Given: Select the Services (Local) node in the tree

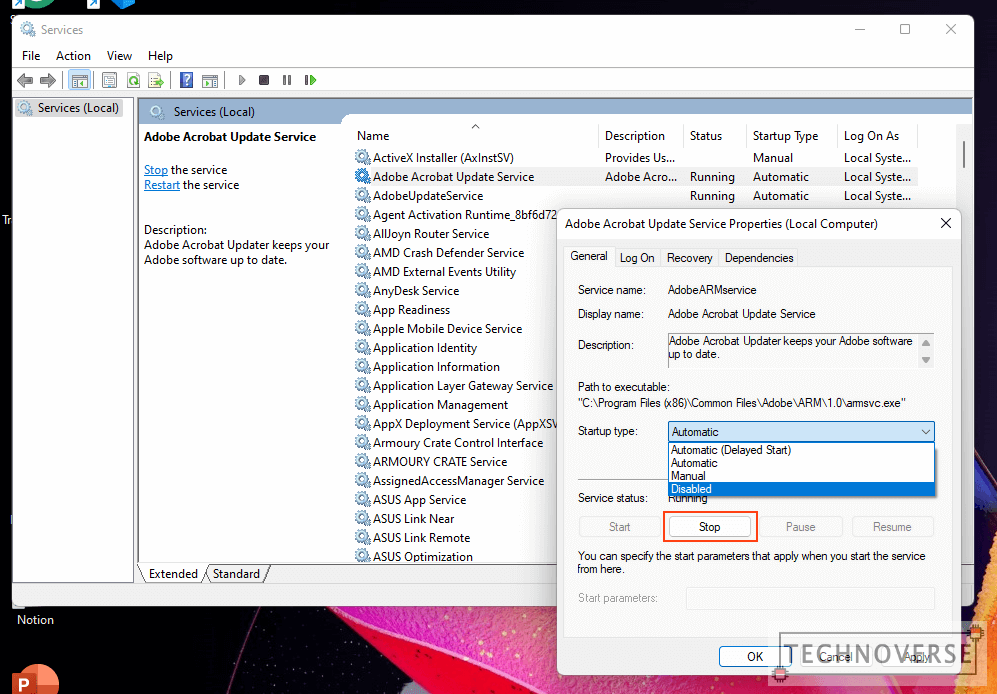Looking at the screenshot, I should [69, 108].
